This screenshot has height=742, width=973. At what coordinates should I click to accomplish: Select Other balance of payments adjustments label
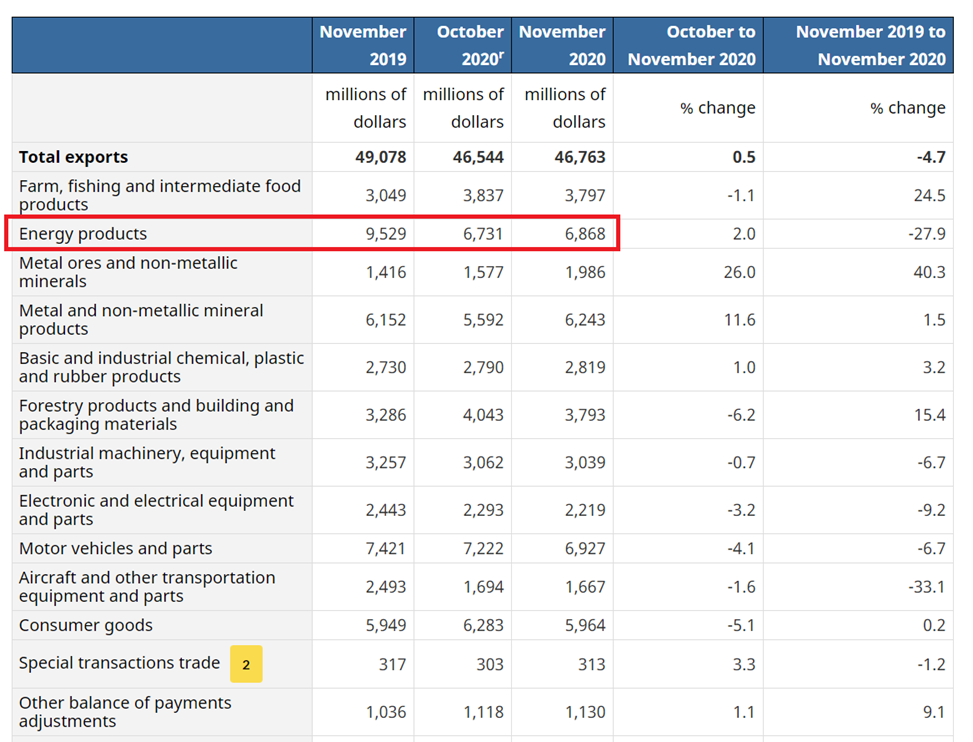[x=125, y=712]
